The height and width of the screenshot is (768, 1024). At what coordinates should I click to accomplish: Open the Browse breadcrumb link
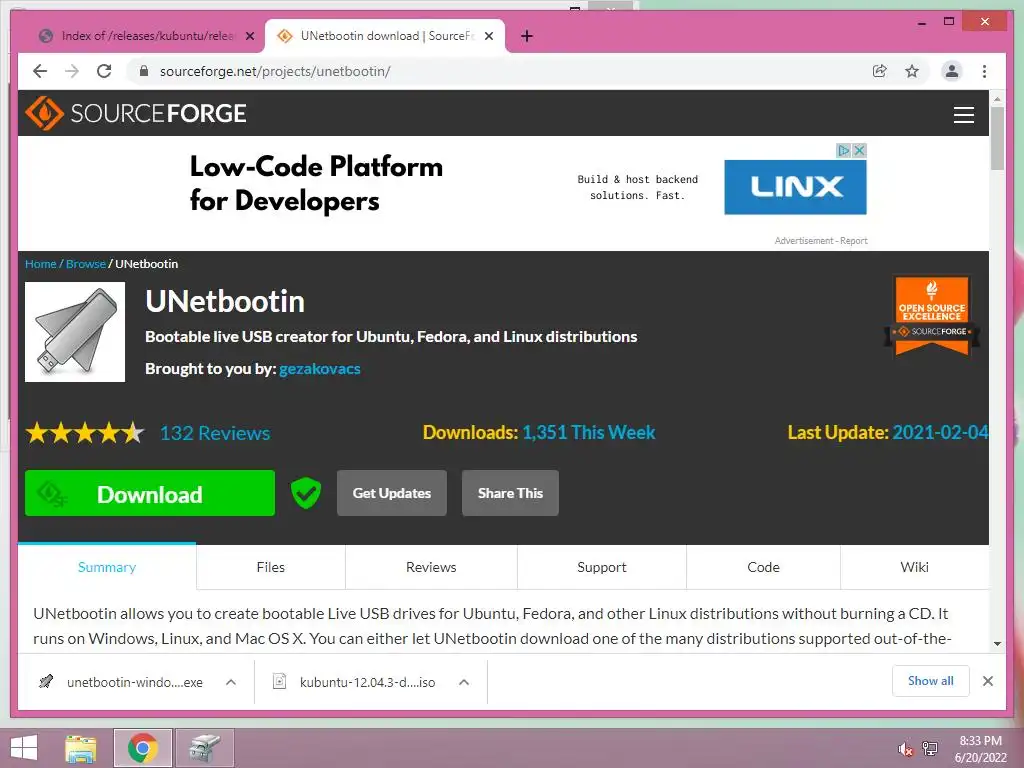coord(86,264)
